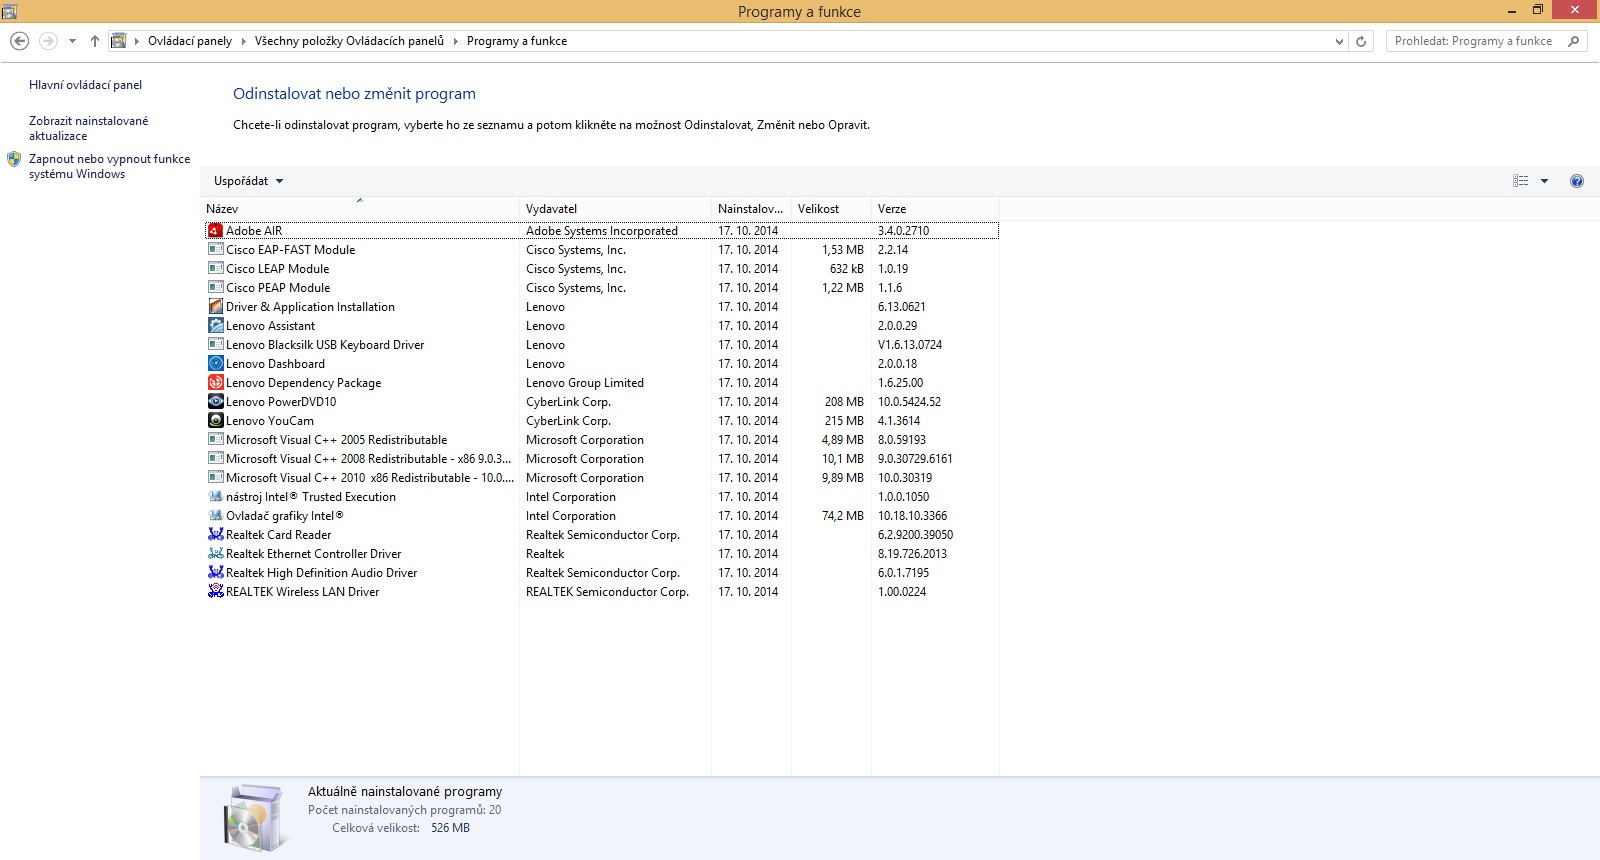Viewport: 1600px width, 860px height.
Task: Select Microsoft Visual C++ 2005 Redistributable row
Action: click(x=336, y=440)
